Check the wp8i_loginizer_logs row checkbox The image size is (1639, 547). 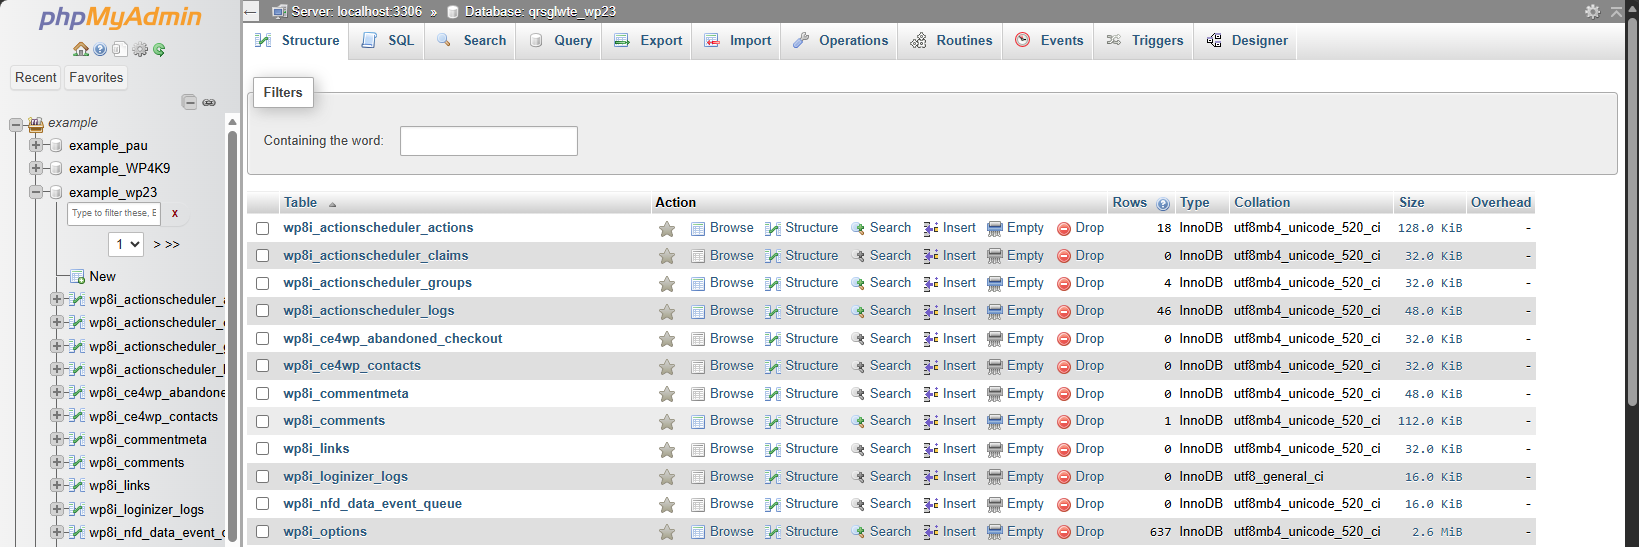tap(262, 477)
